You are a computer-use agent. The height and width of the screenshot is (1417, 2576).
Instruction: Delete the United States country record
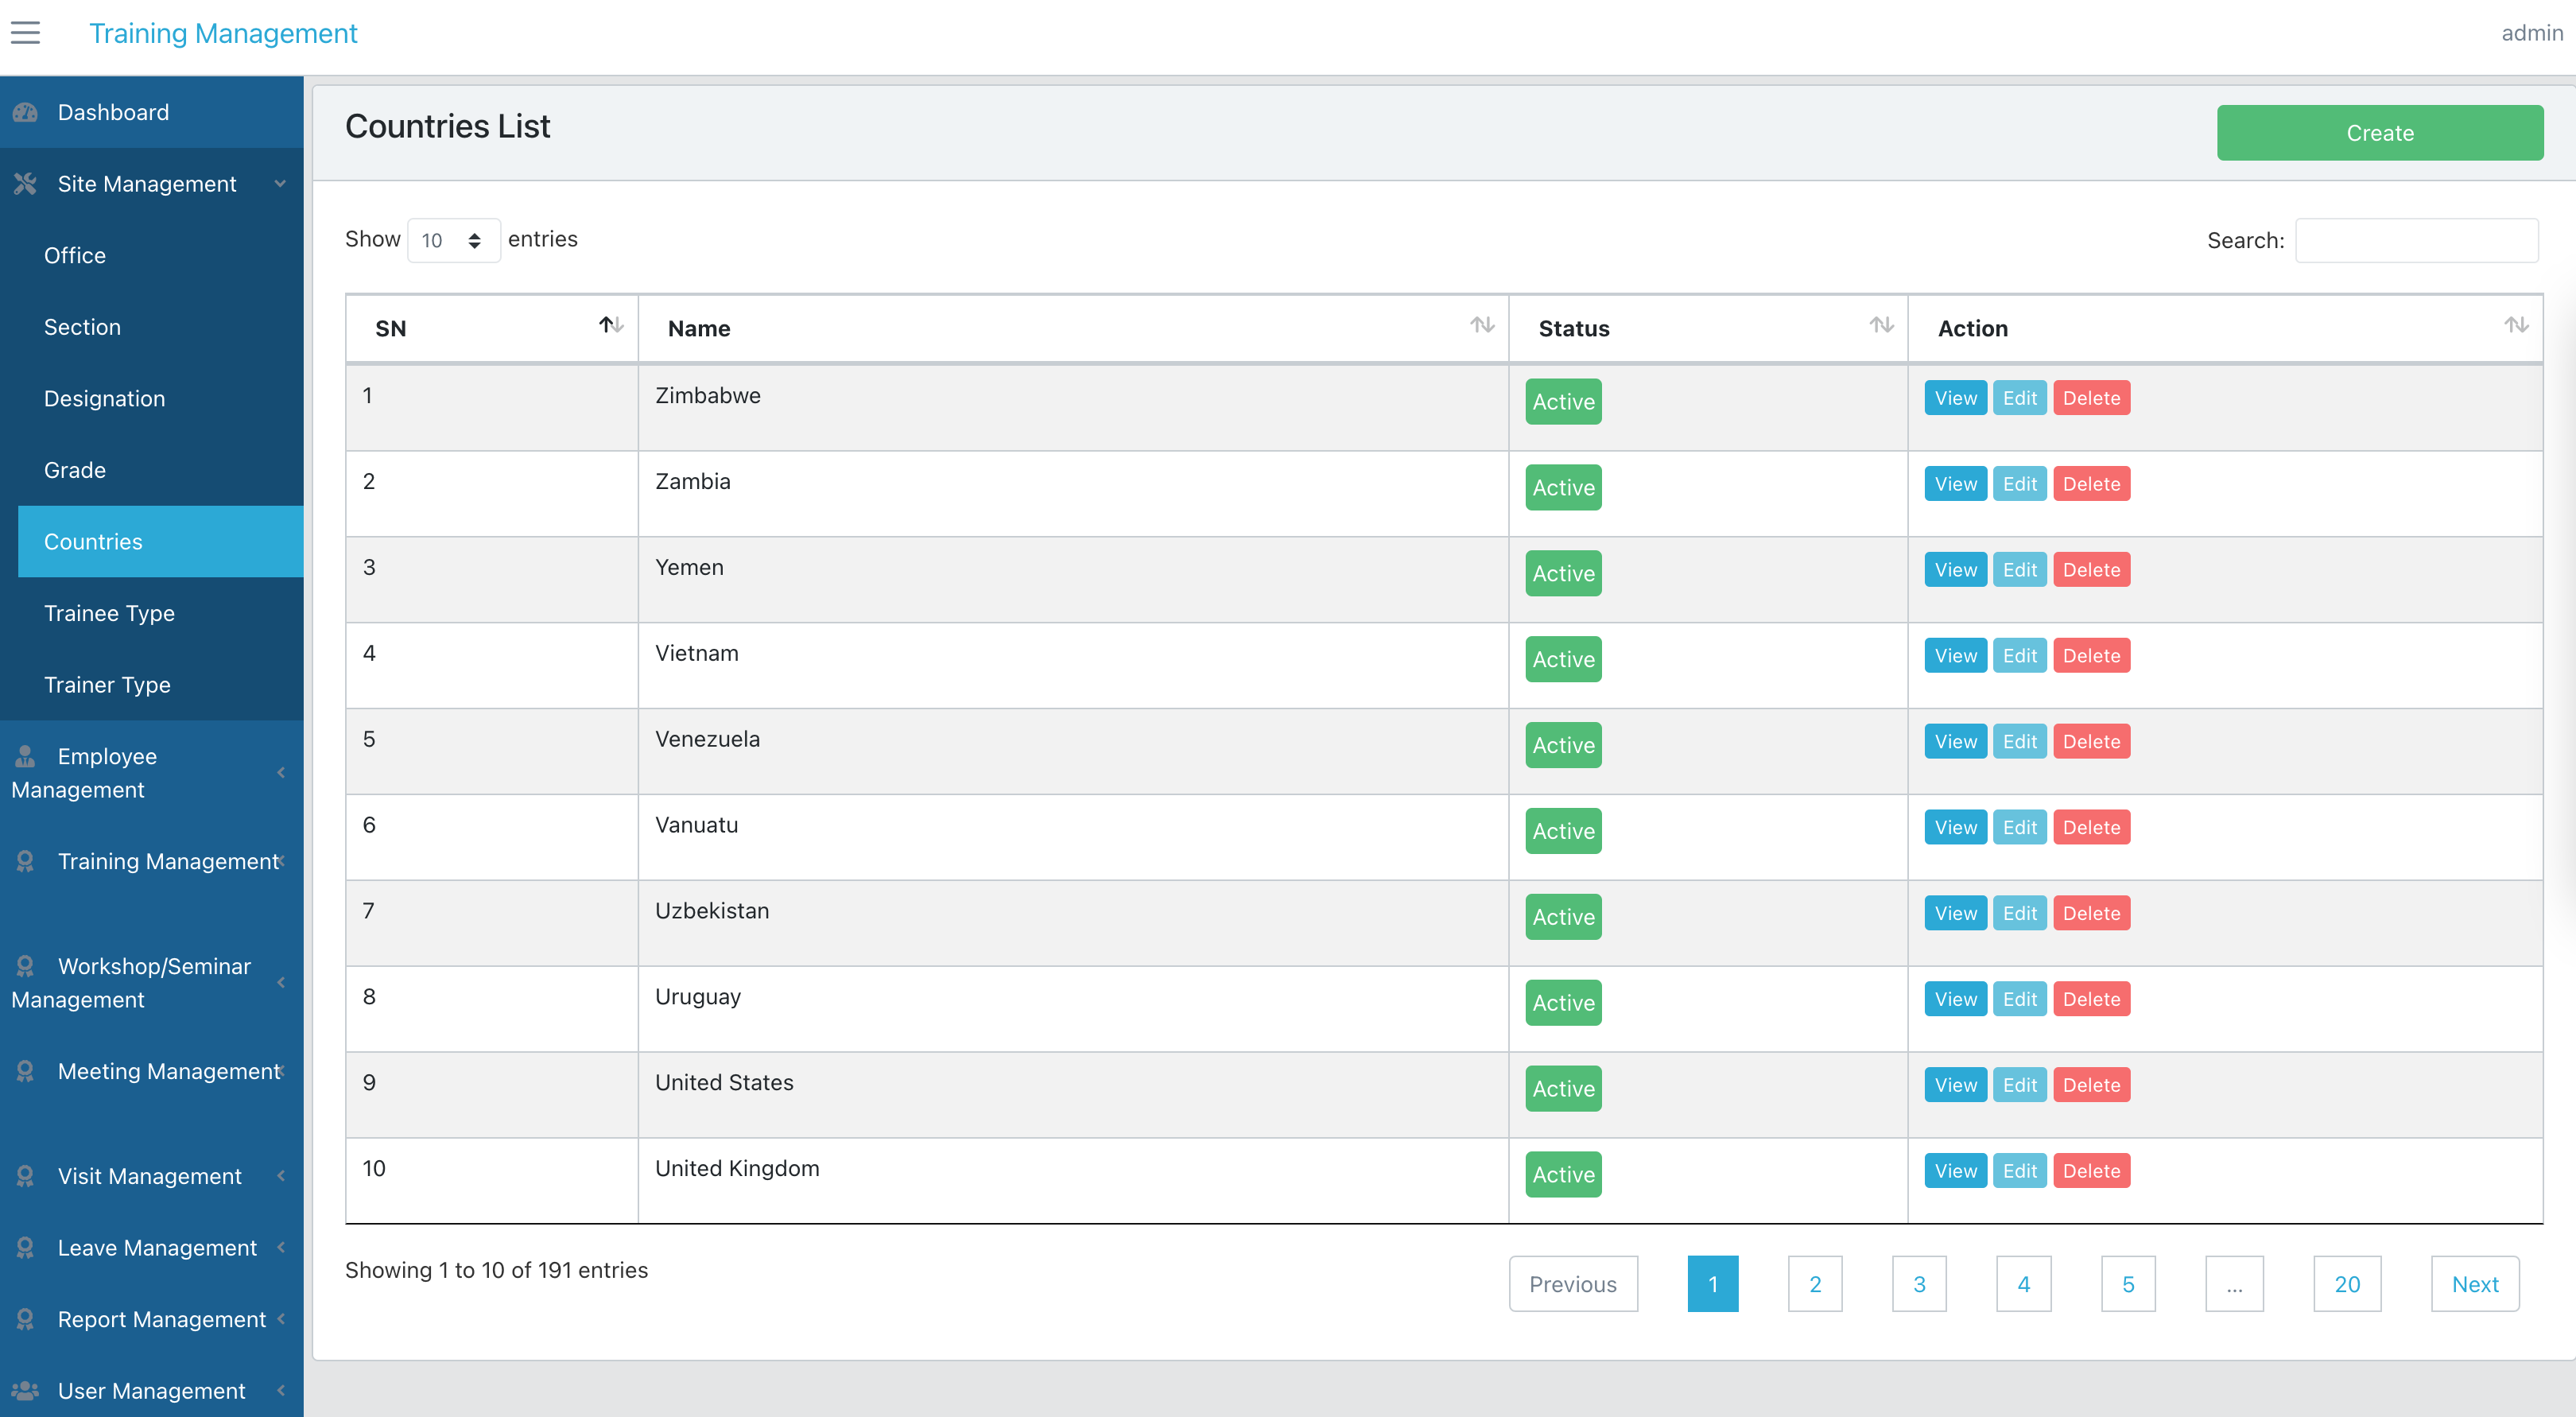pos(2091,1086)
